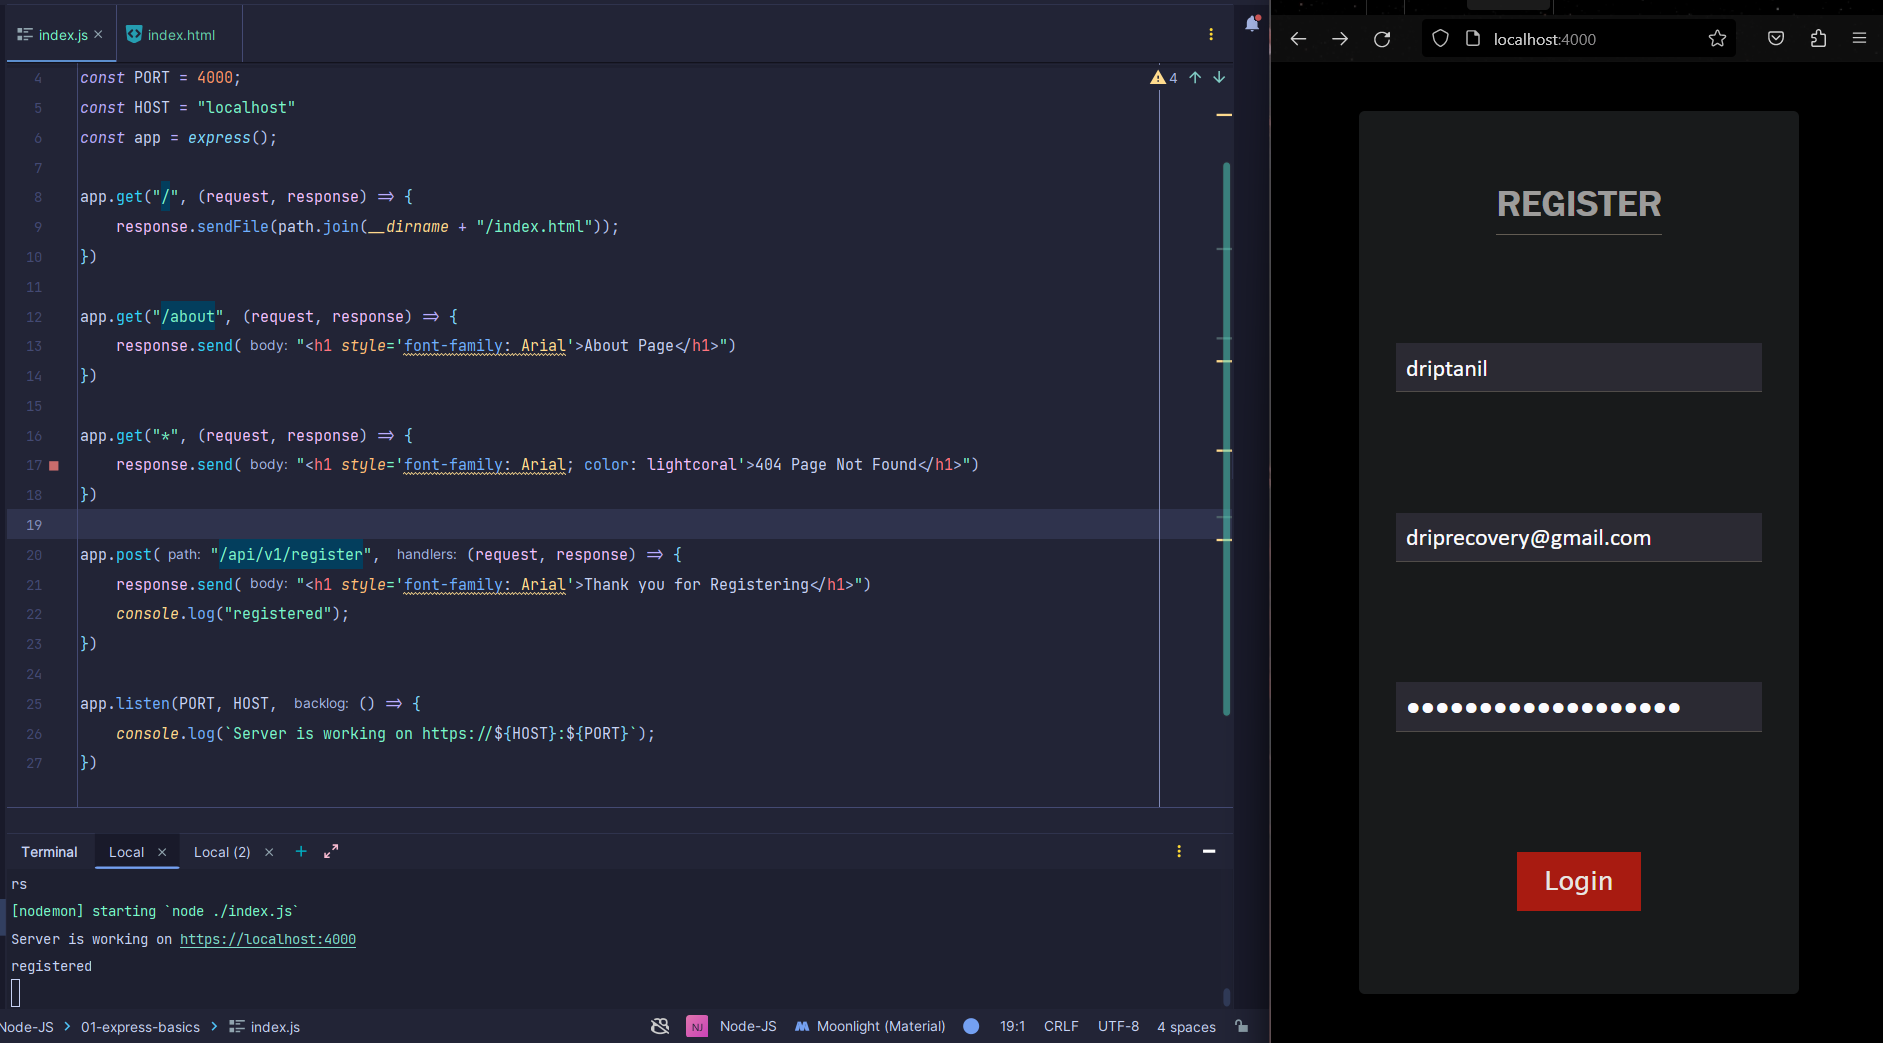The height and width of the screenshot is (1043, 1883).
Task: Select the Local (2) terminal tab
Action: pos(222,852)
